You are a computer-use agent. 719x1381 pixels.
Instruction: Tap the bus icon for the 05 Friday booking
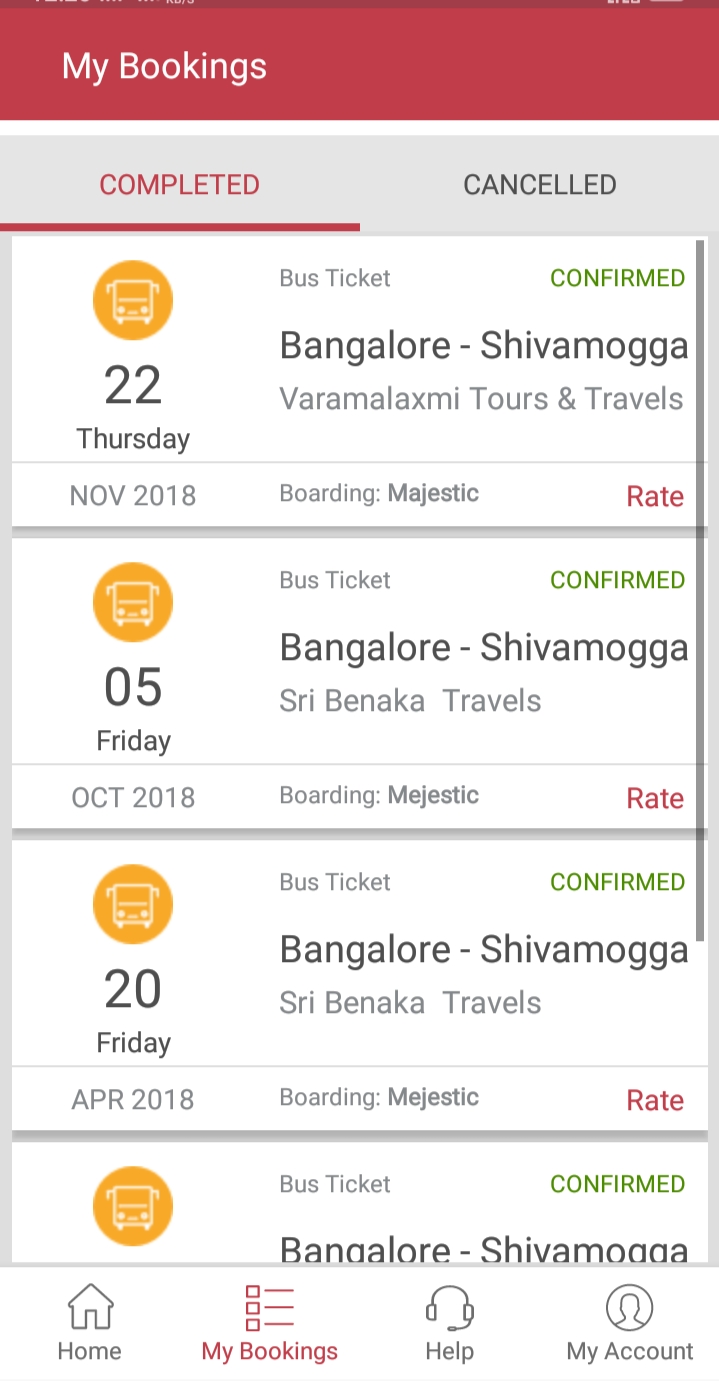(x=133, y=602)
